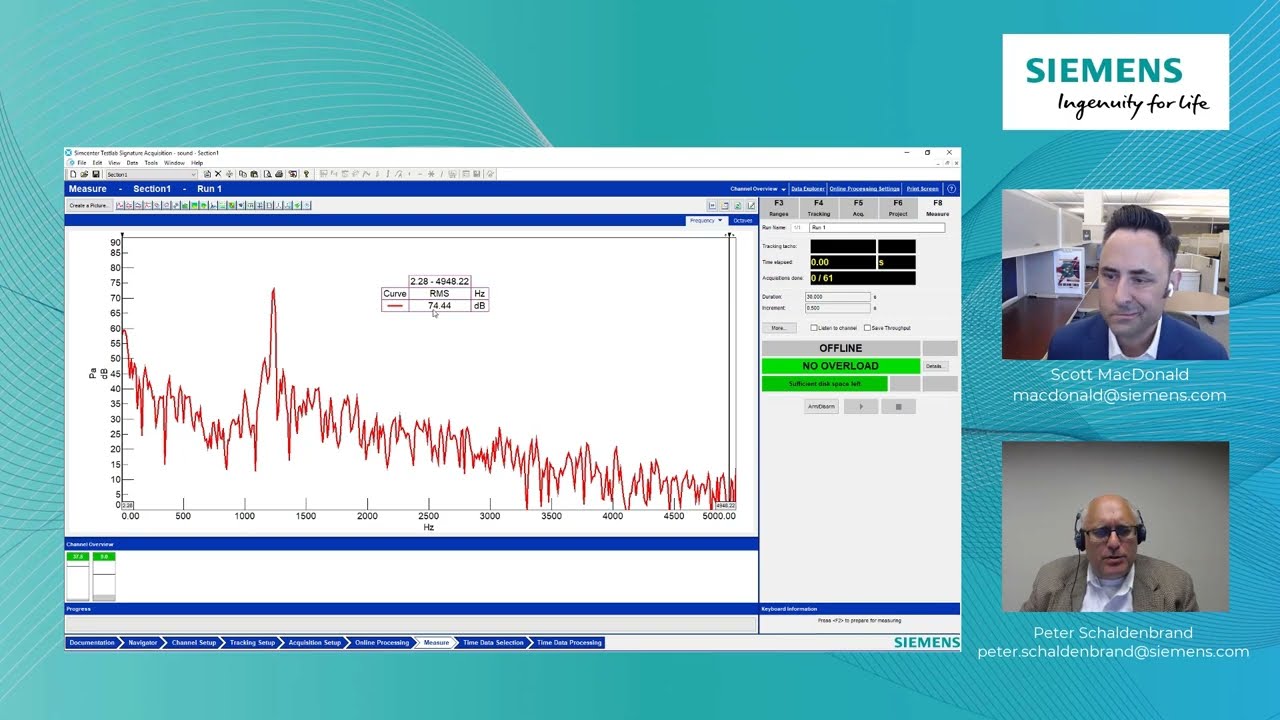Open the Online Processing Settings link
The width and height of the screenshot is (1280, 720).
865,189
